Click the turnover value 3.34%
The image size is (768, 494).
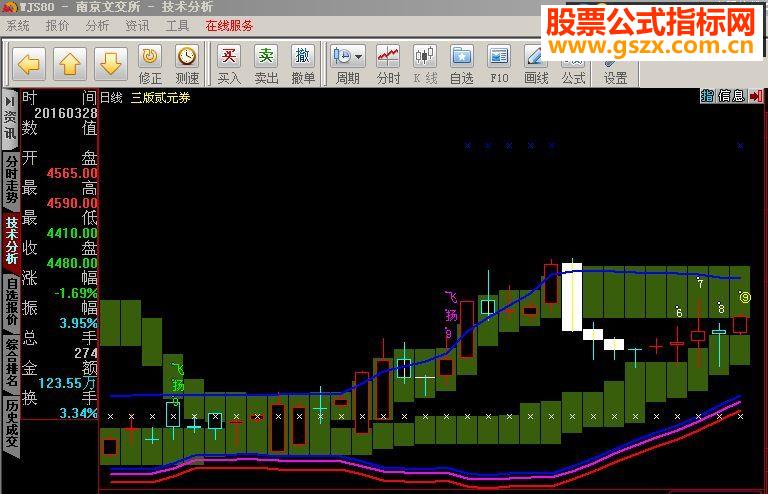tap(78, 413)
